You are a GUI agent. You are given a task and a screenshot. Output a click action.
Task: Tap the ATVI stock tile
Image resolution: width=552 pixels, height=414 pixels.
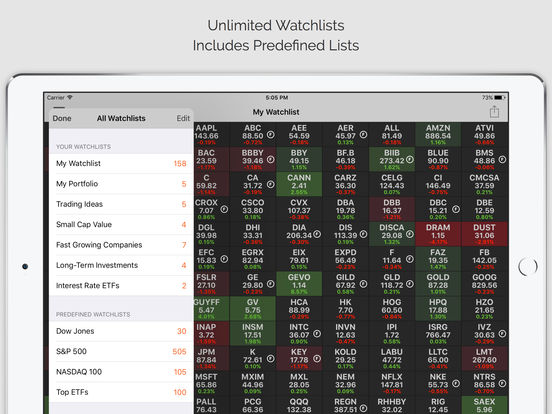coord(484,134)
